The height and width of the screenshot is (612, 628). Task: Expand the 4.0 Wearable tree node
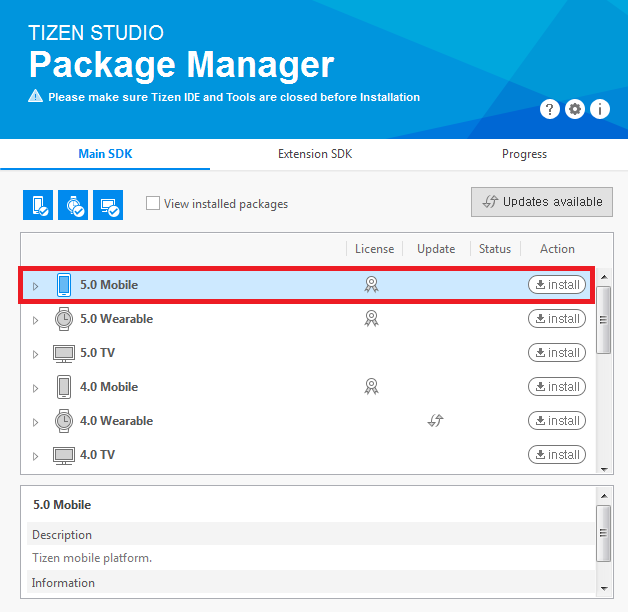(x=36, y=422)
